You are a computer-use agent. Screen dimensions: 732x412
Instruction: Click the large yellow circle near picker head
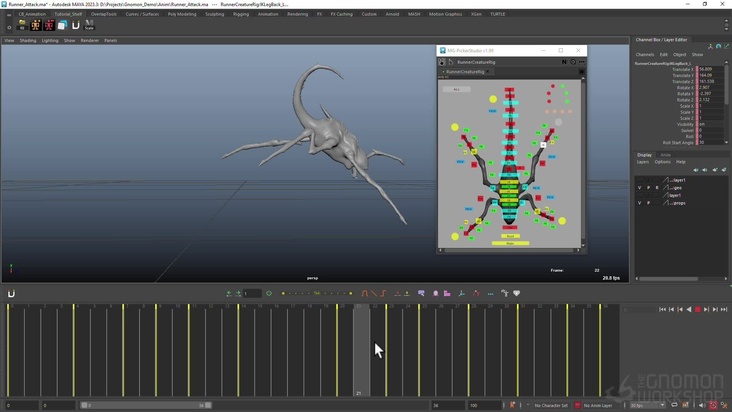point(493,99)
